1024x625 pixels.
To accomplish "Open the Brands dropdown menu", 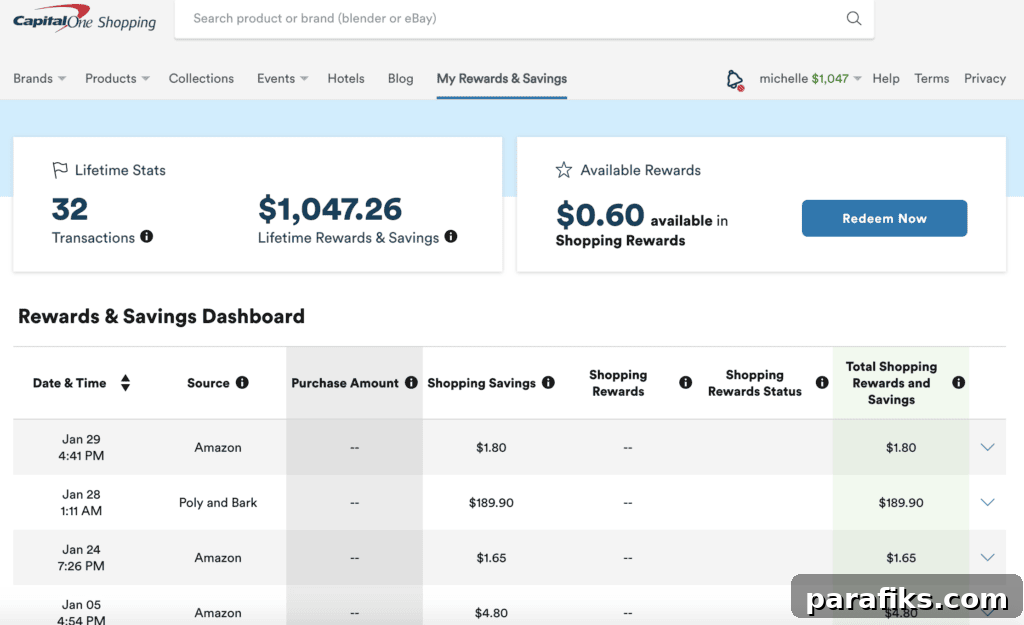I will tap(39, 78).
